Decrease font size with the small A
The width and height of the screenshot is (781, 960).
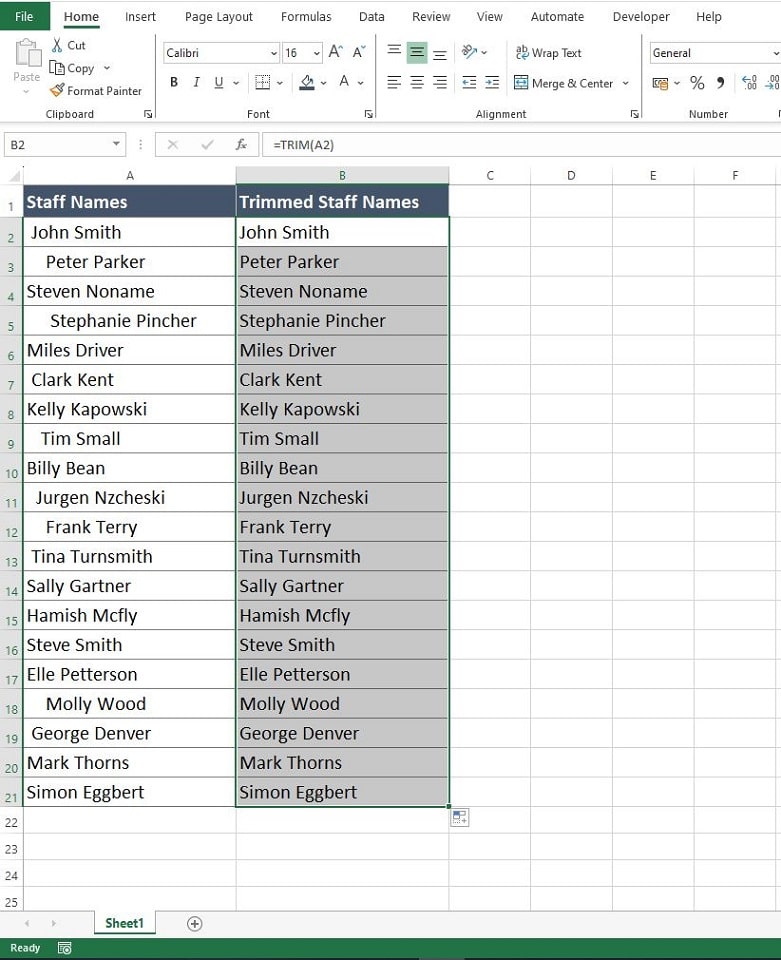(x=359, y=53)
